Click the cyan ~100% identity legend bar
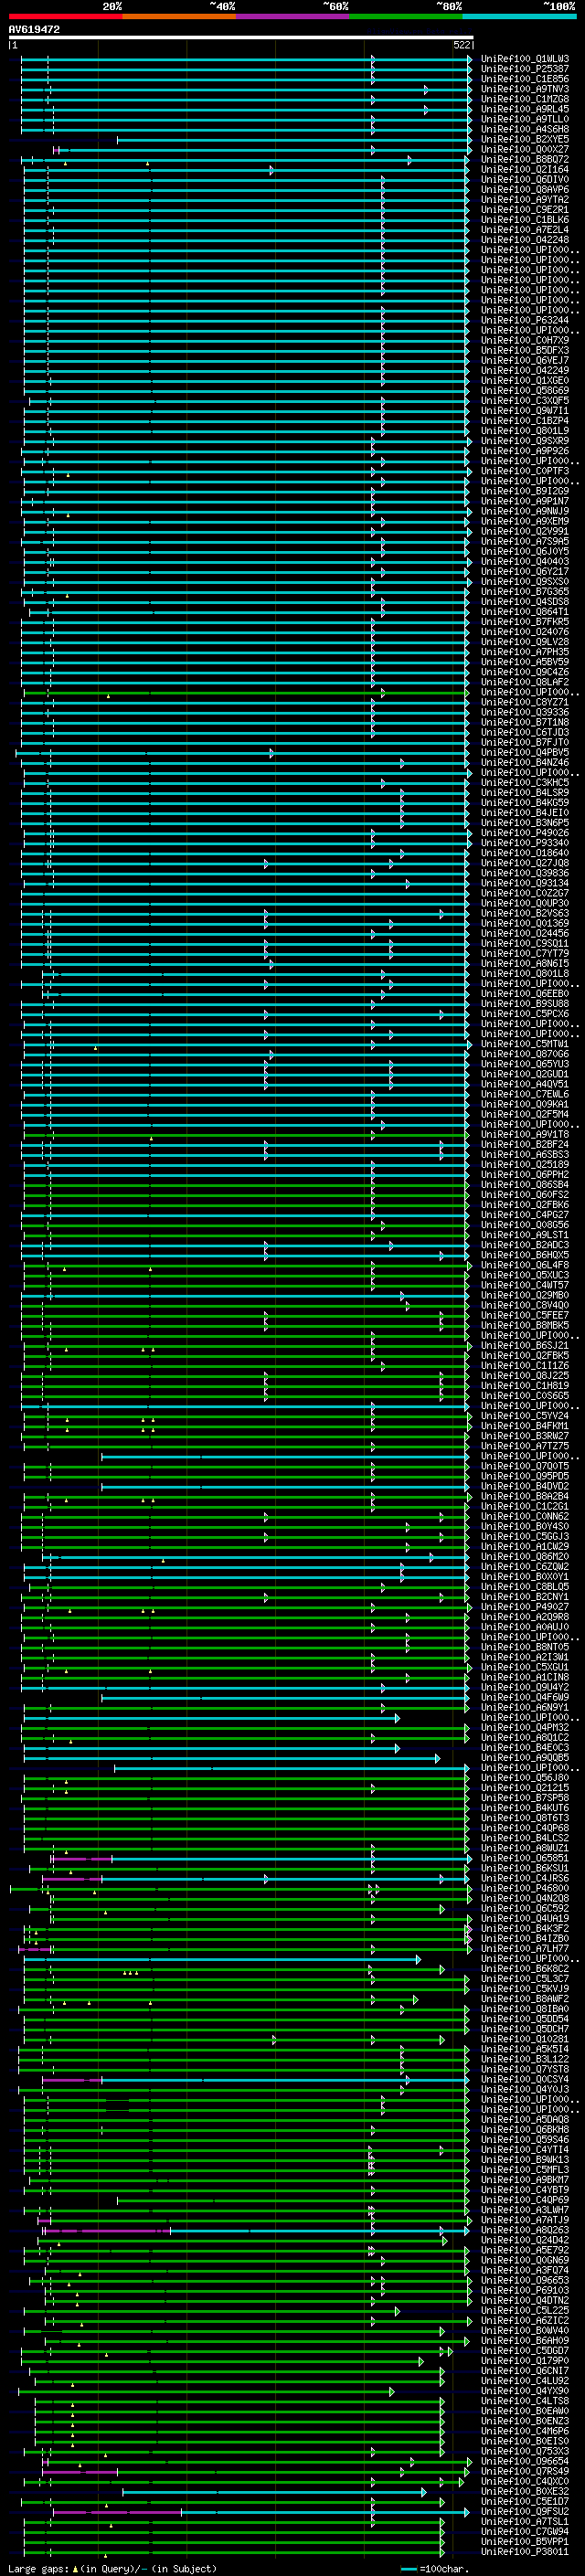Screen dimensions: 585x2576 (519, 16)
